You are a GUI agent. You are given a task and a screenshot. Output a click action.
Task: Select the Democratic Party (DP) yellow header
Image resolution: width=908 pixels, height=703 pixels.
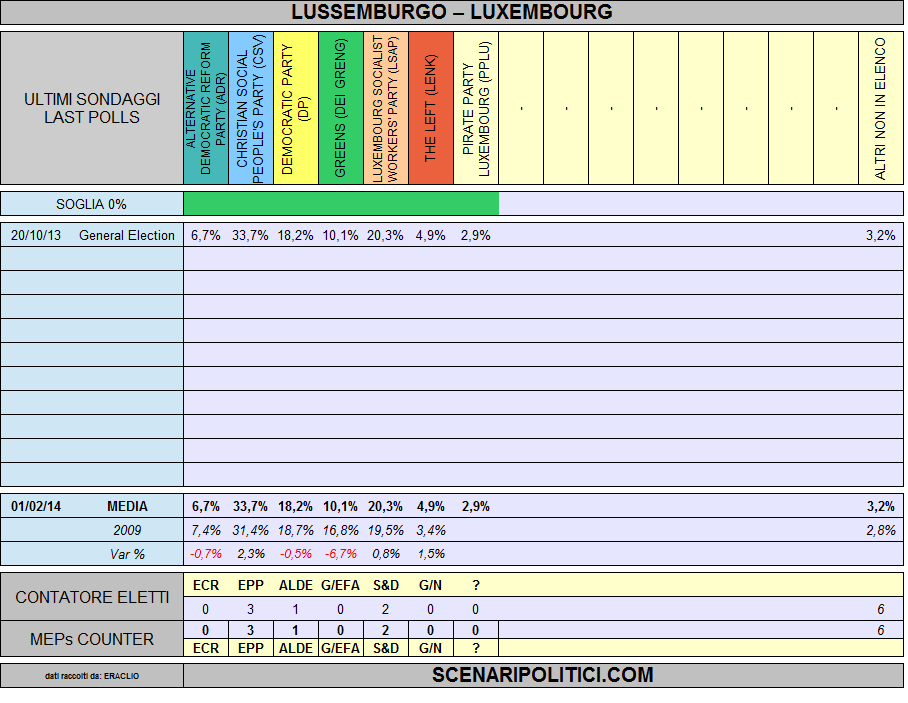[x=296, y=108]
